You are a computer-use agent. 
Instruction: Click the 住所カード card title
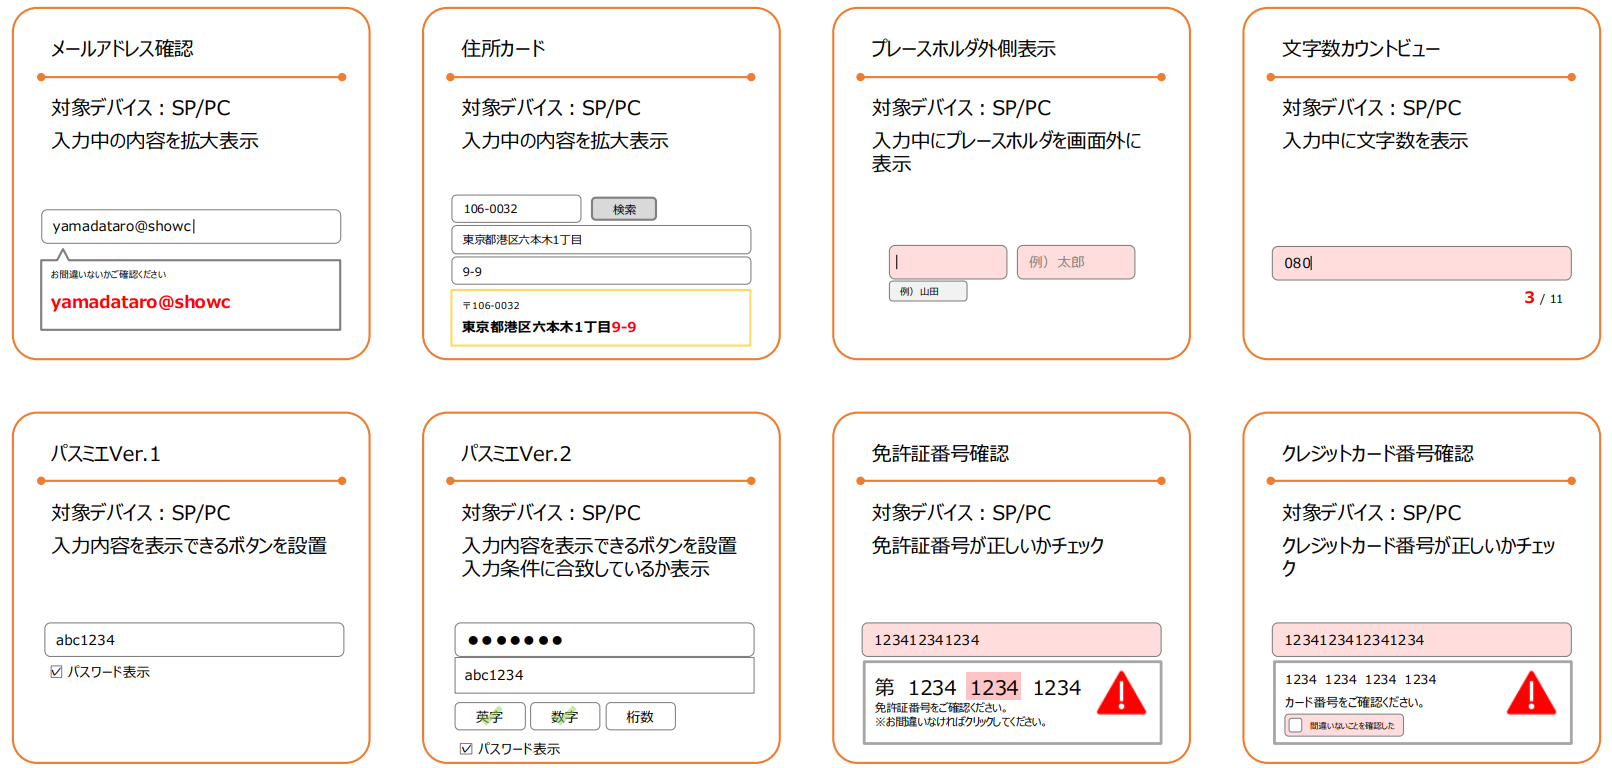coord(503,49)
